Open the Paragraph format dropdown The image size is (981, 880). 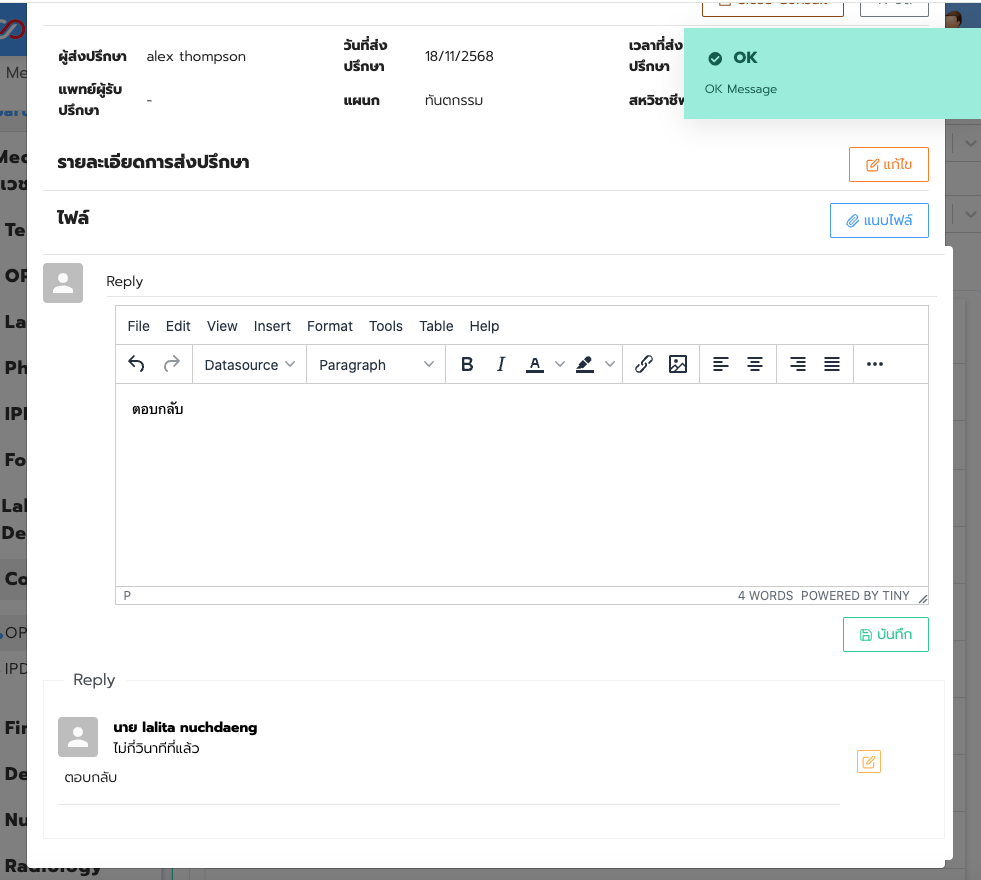coord(376,365)
